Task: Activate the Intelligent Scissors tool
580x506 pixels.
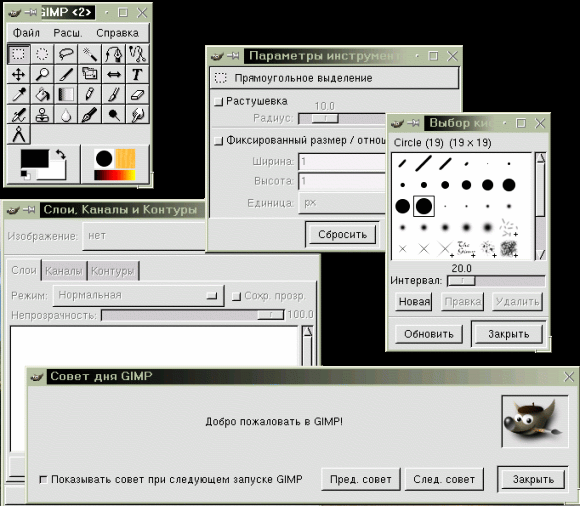Action: (138, 54)
